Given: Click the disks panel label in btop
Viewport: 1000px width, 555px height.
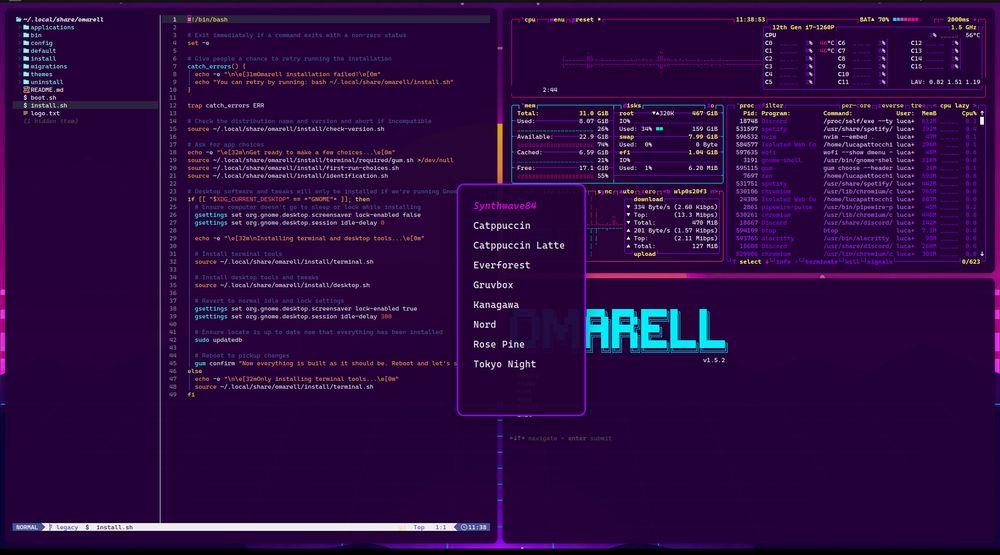Looking at the screenshot, I should point(632,106).
